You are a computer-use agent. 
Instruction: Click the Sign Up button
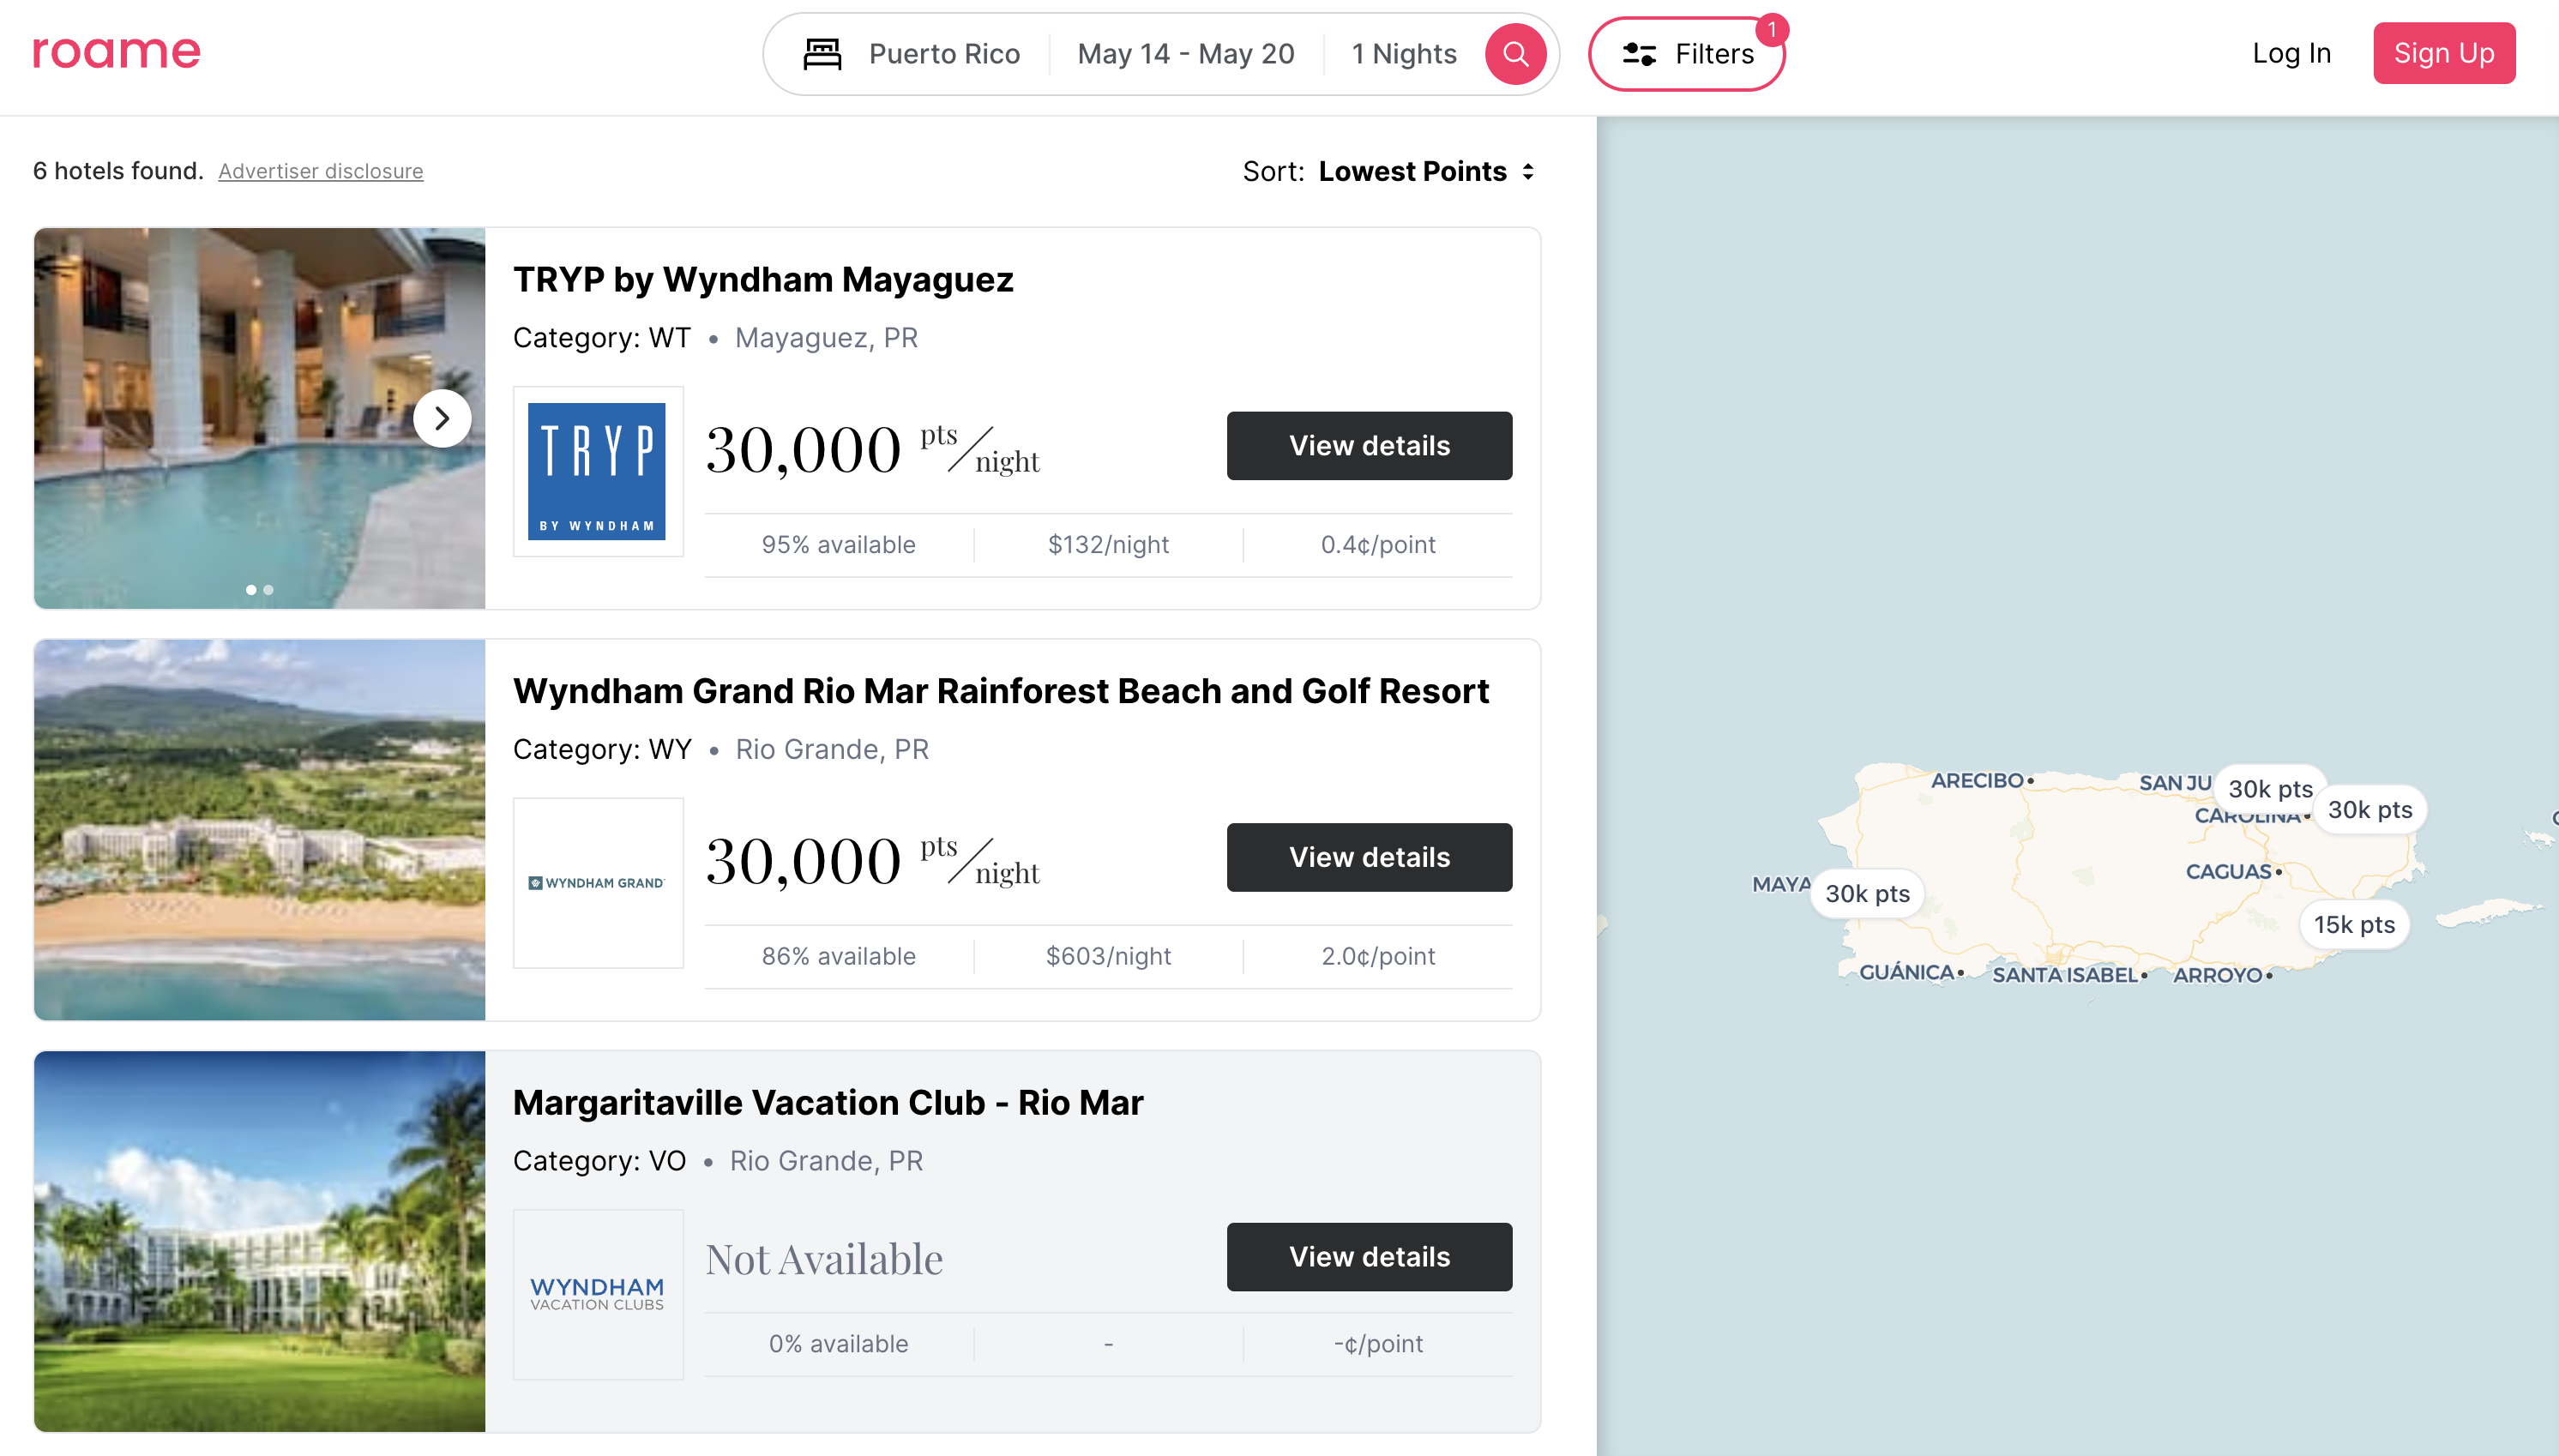tap(2443, 53)
